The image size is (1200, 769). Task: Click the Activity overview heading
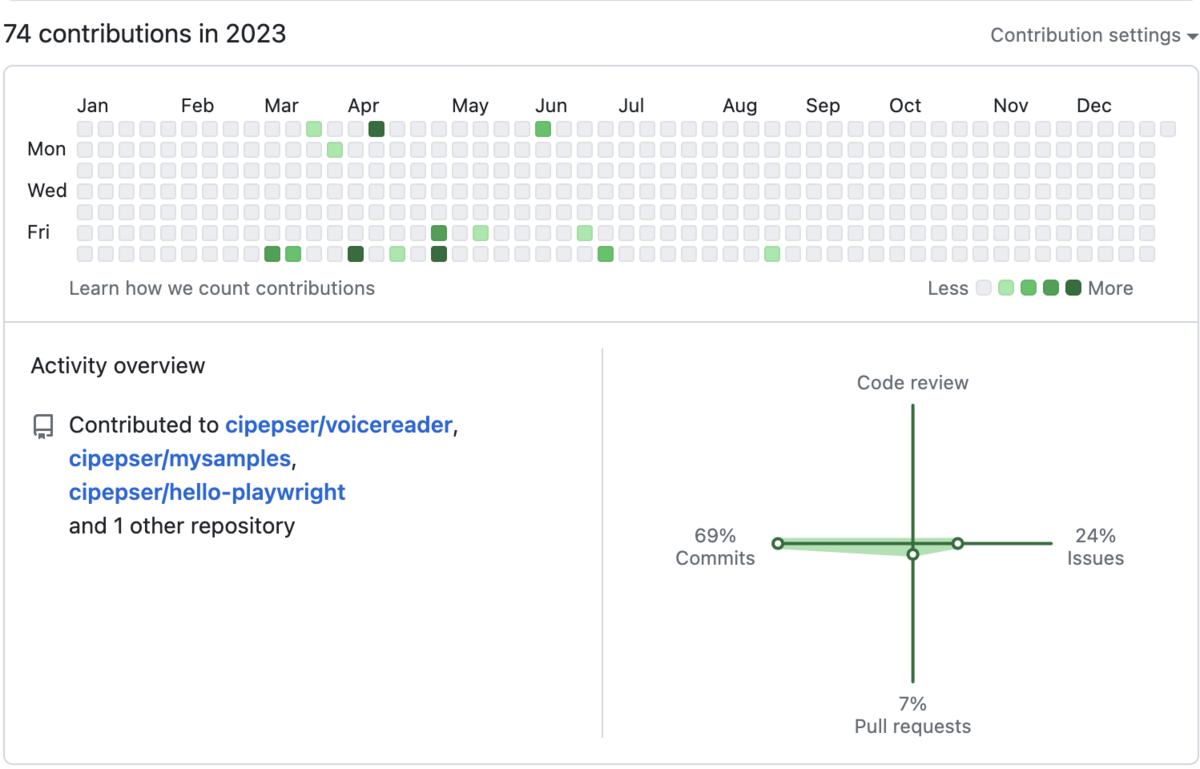[x=118, y=366]
